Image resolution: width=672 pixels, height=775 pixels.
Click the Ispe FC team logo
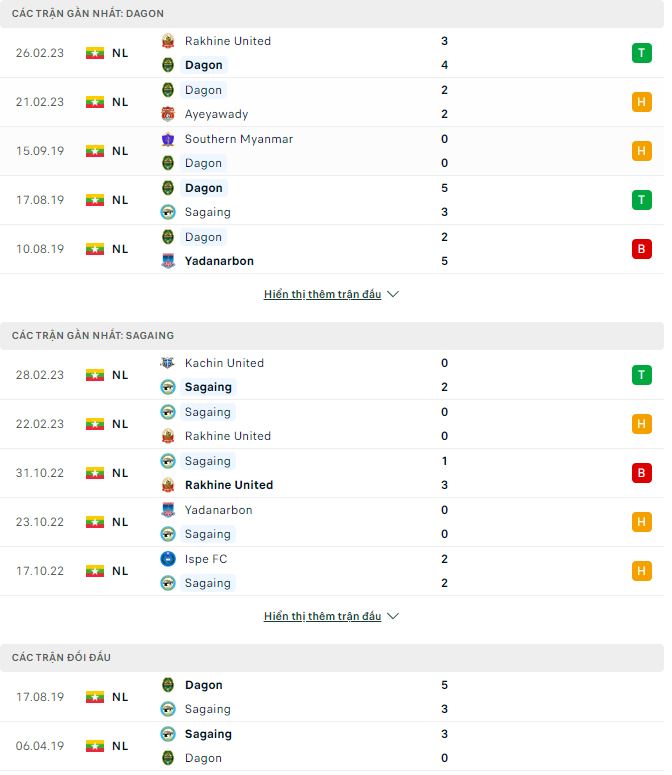168,559
